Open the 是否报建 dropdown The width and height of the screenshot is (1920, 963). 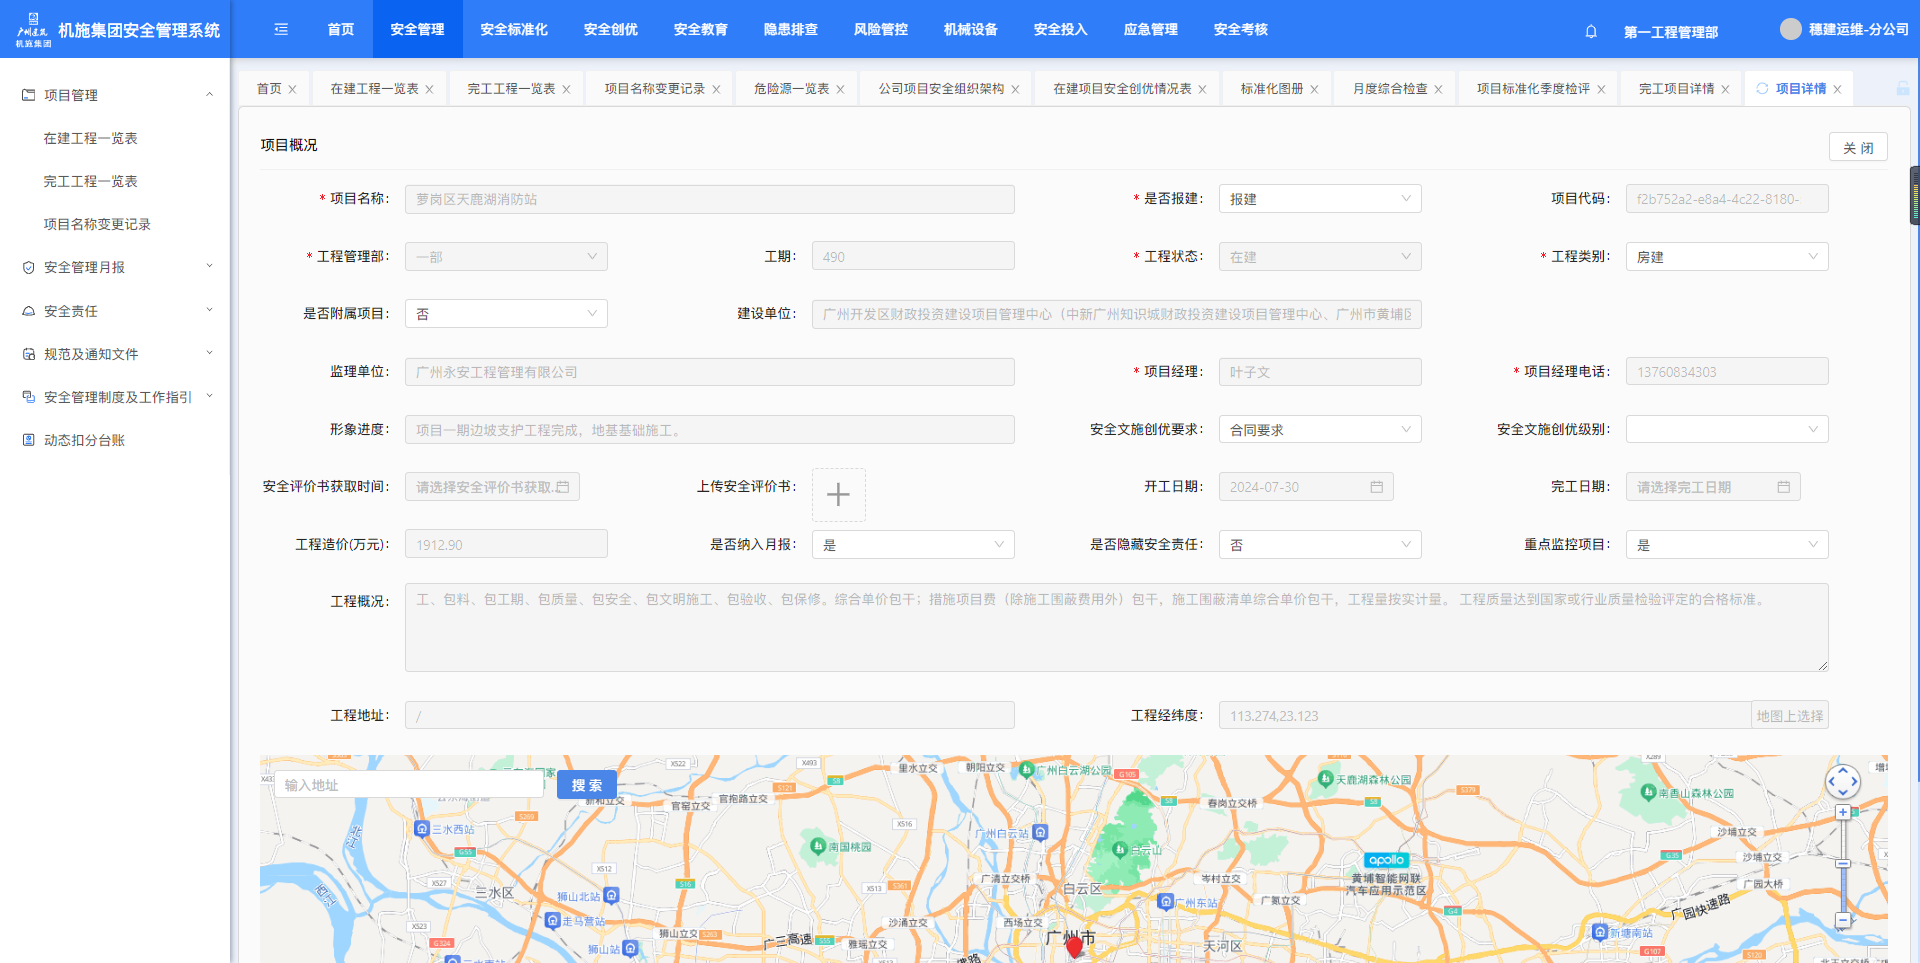point(1319,199)
